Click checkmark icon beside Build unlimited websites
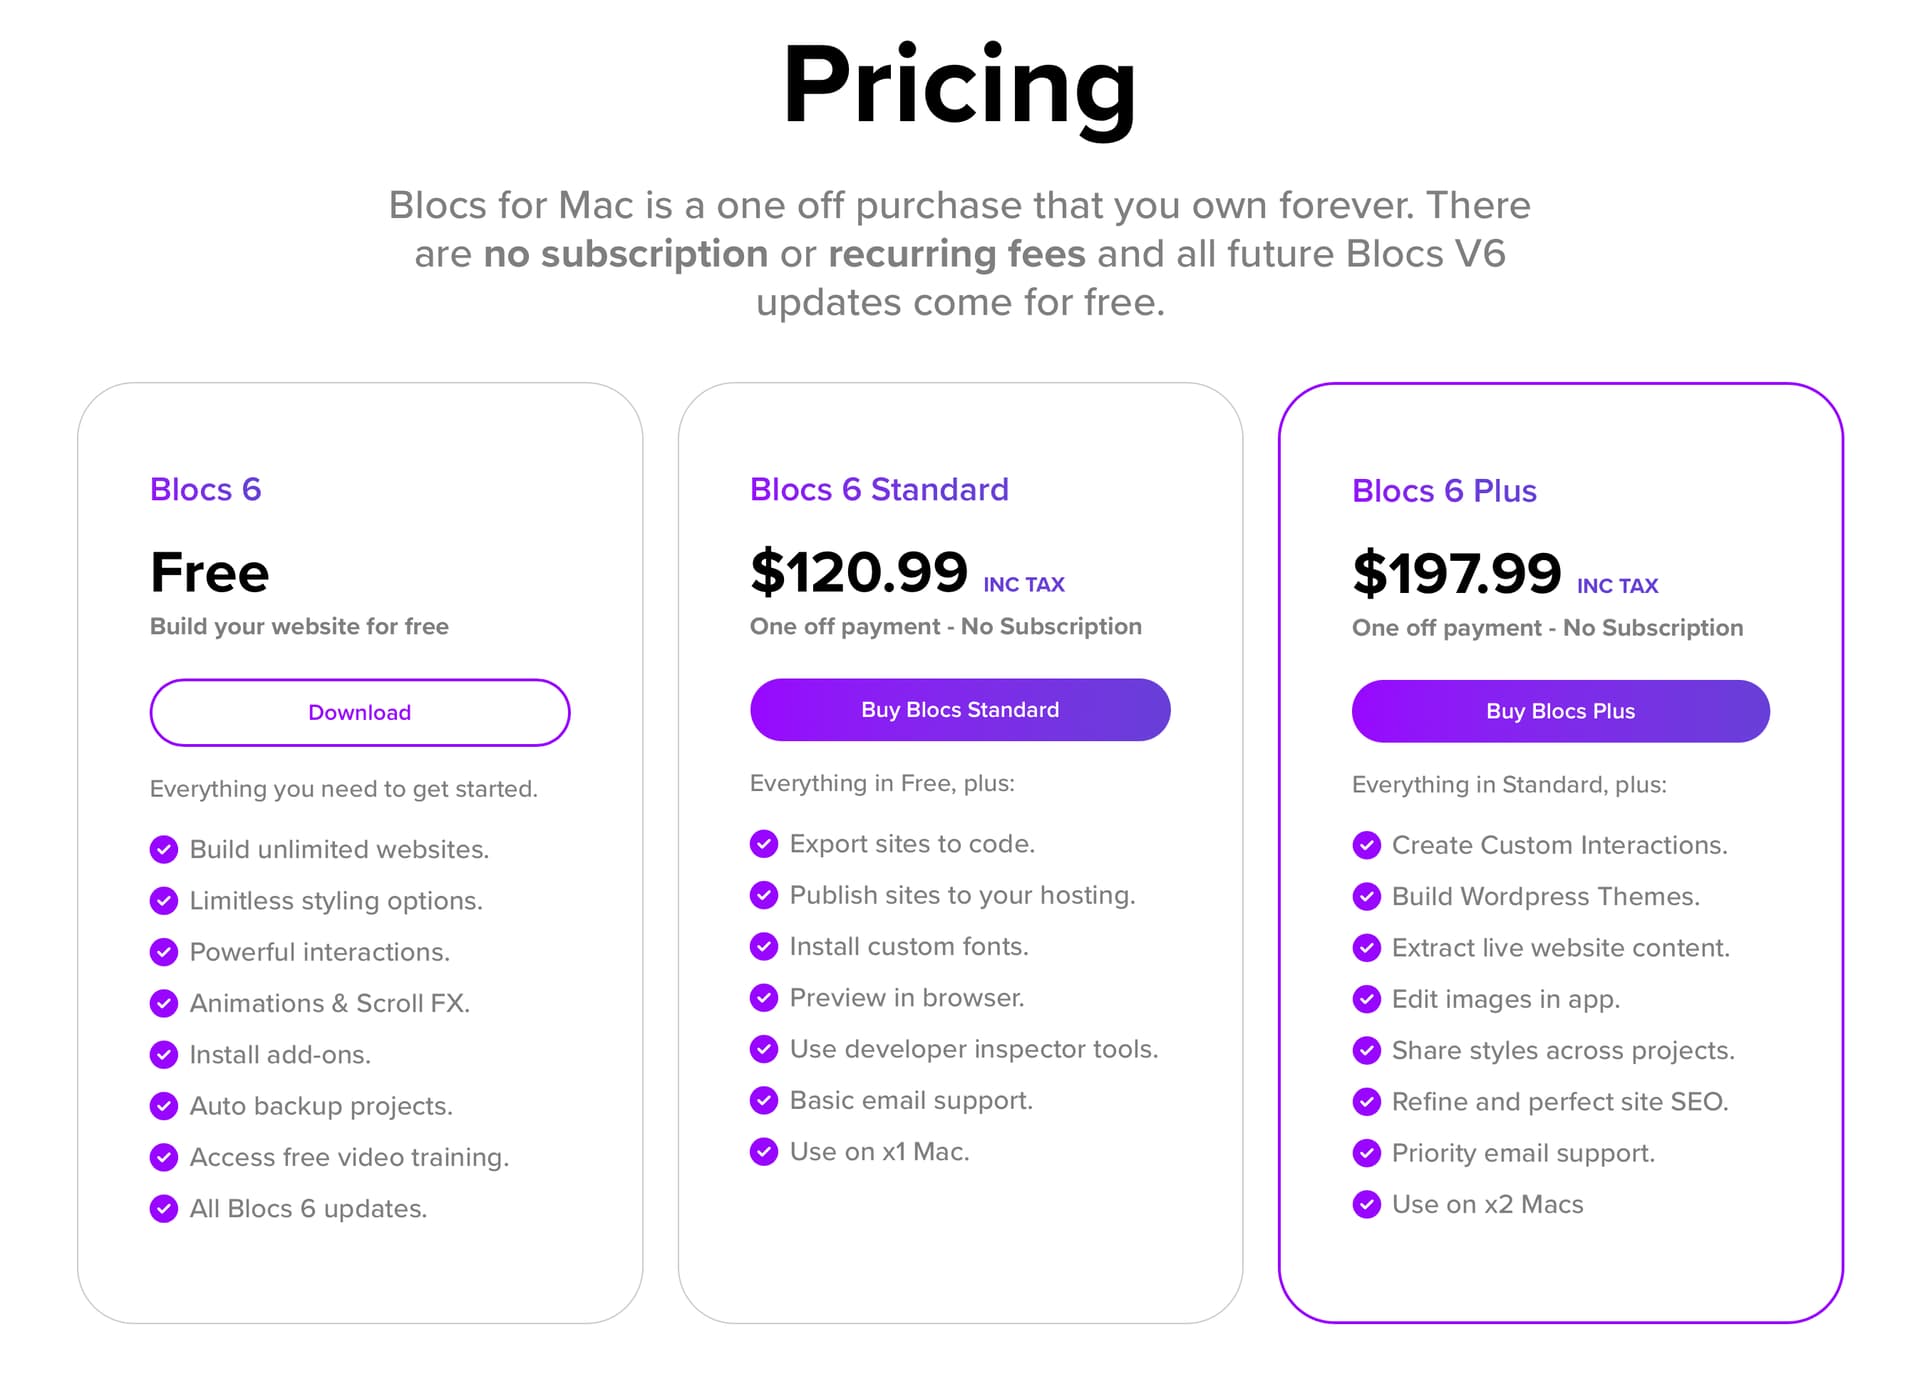The height and width of the screenshot is (1394, 1920). [x=164, y=849]
